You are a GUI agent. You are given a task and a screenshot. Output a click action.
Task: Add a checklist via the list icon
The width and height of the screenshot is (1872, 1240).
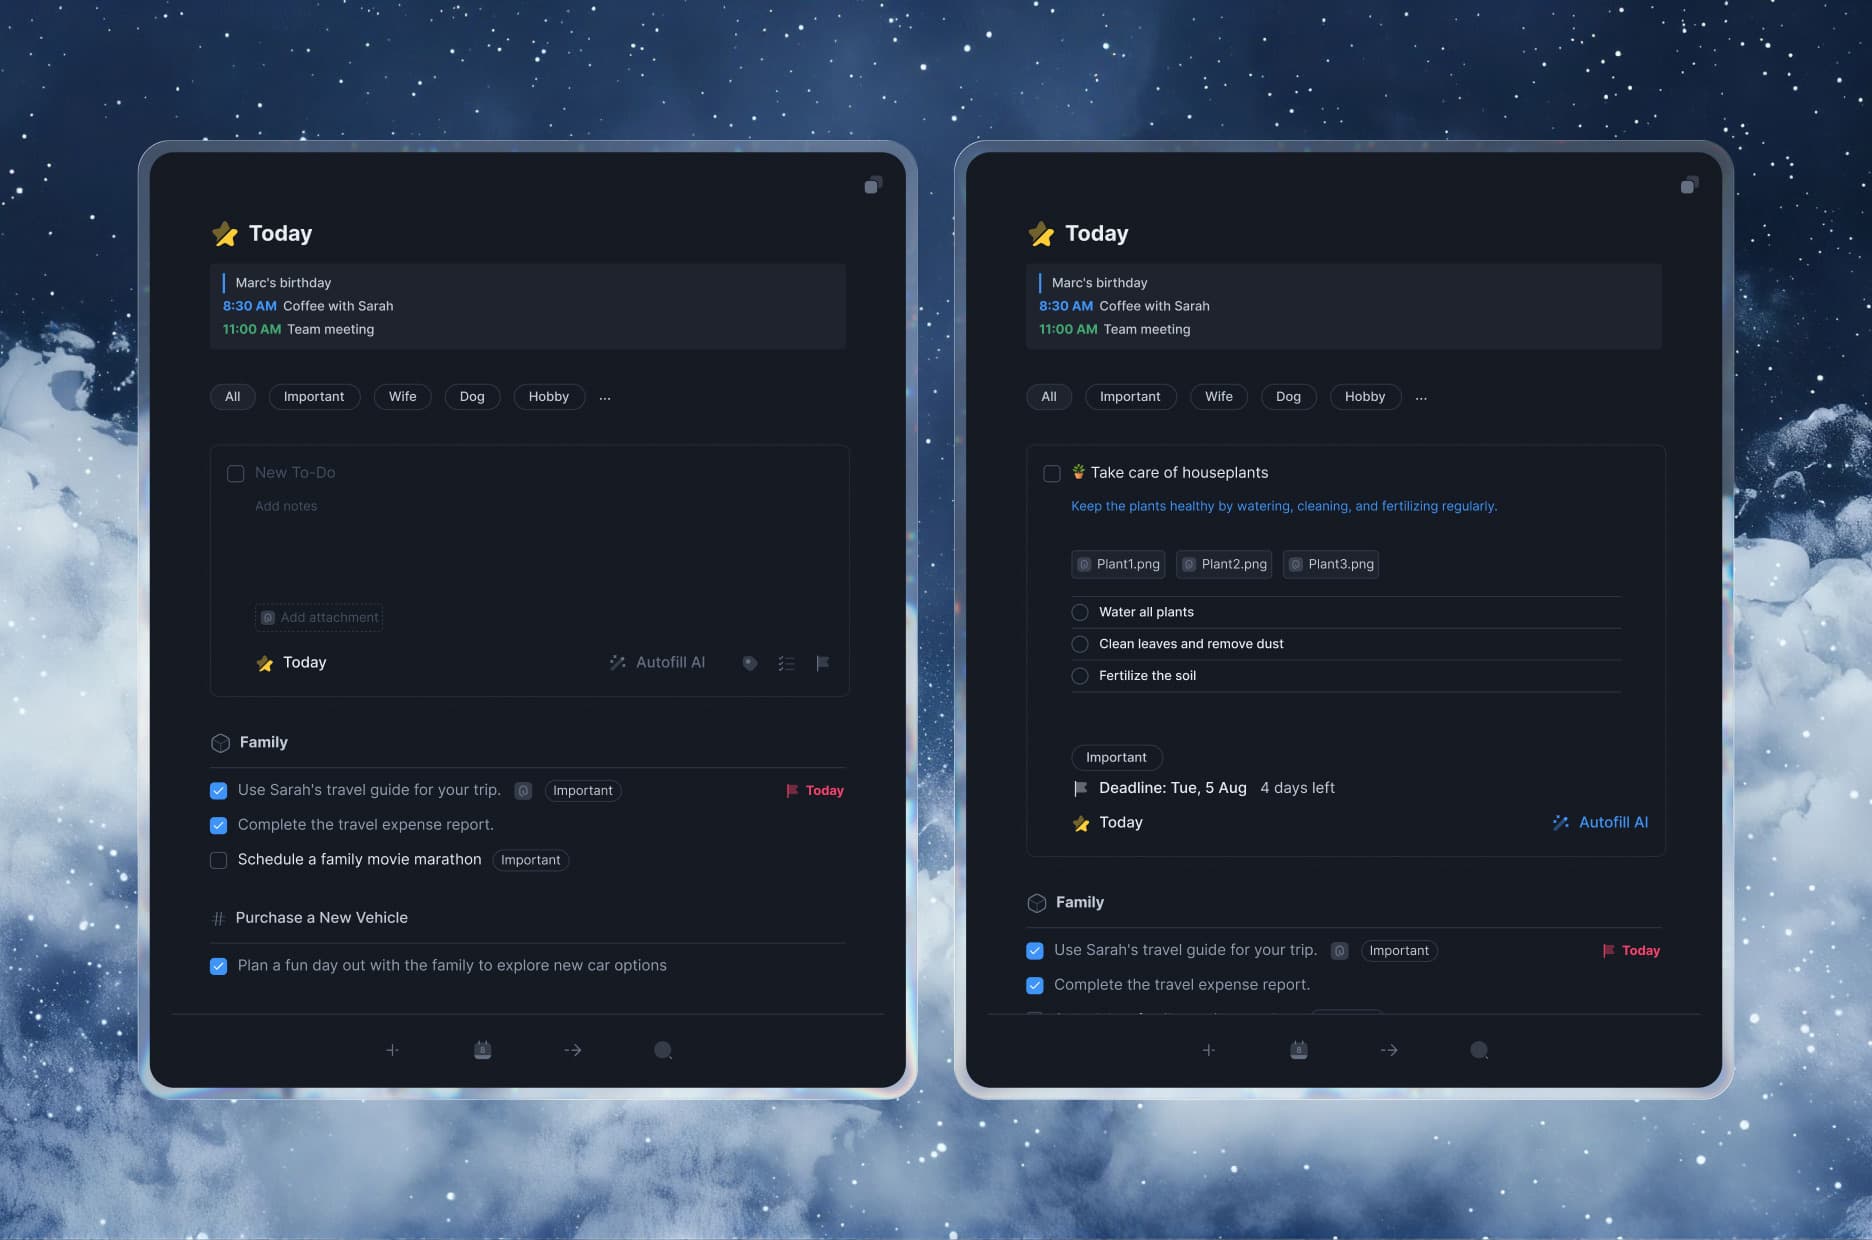pyautogui.click(x=787, y=663)
